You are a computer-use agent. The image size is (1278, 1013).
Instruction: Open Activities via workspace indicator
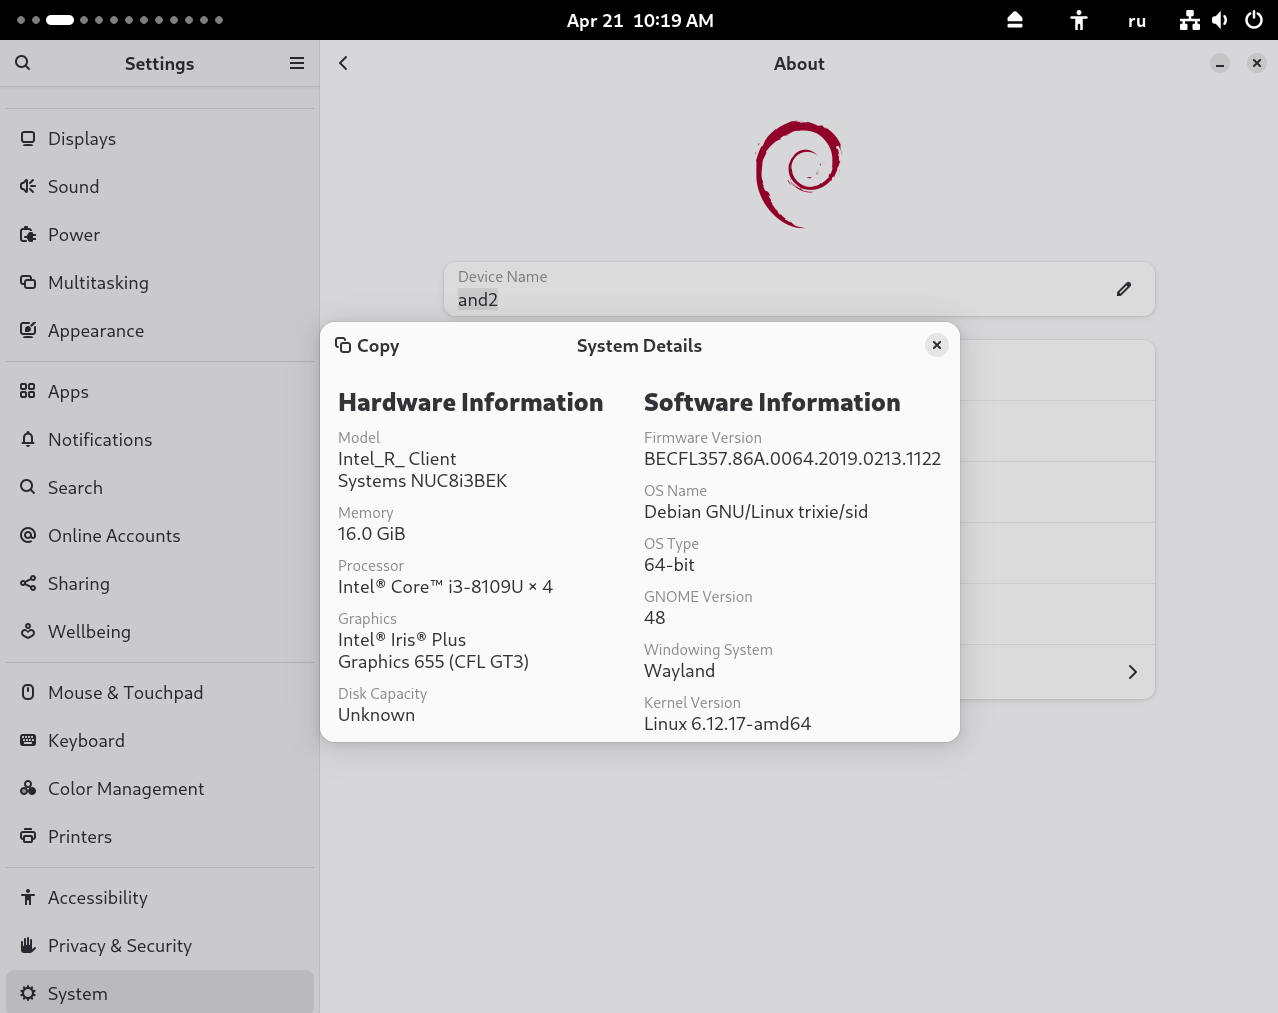(x=120, y=20)
